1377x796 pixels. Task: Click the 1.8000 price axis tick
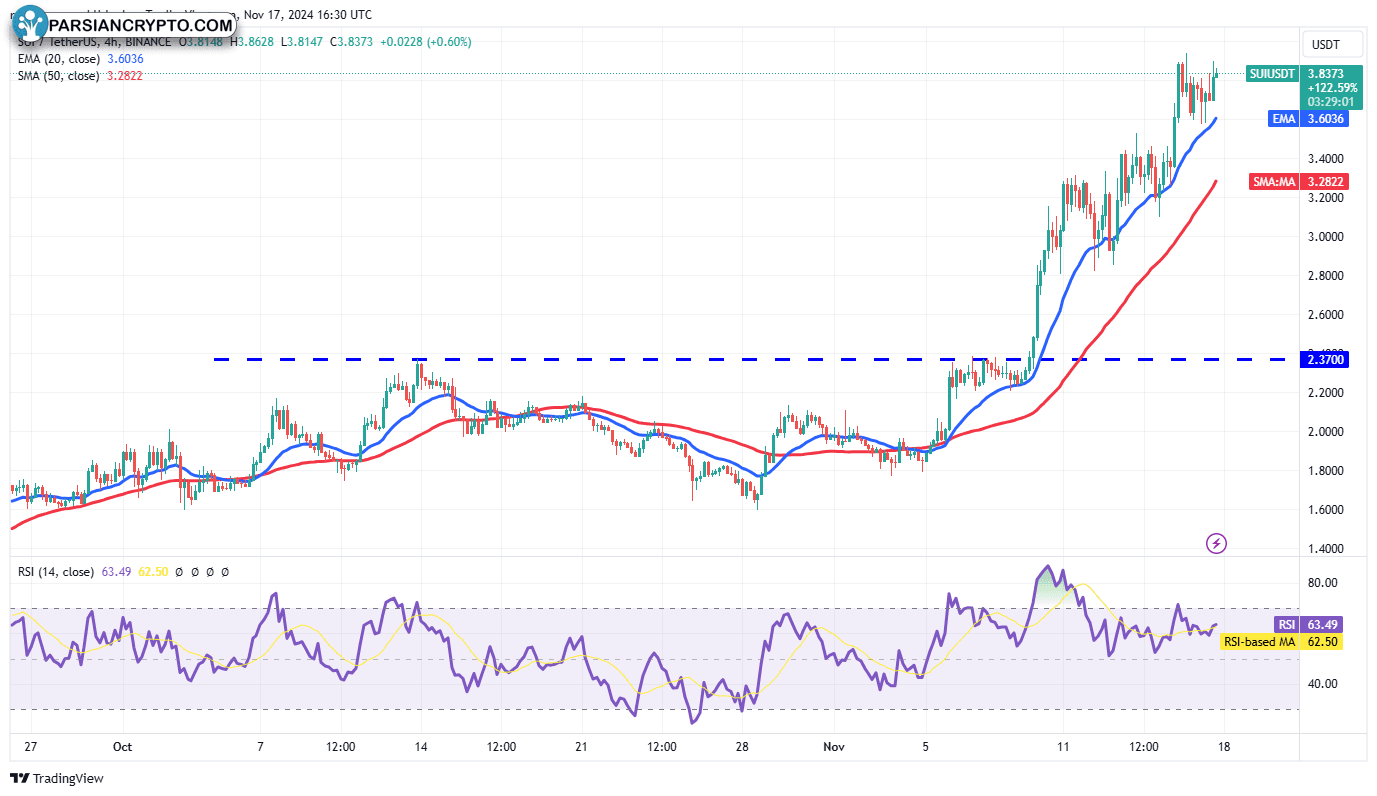point(1324,471)
